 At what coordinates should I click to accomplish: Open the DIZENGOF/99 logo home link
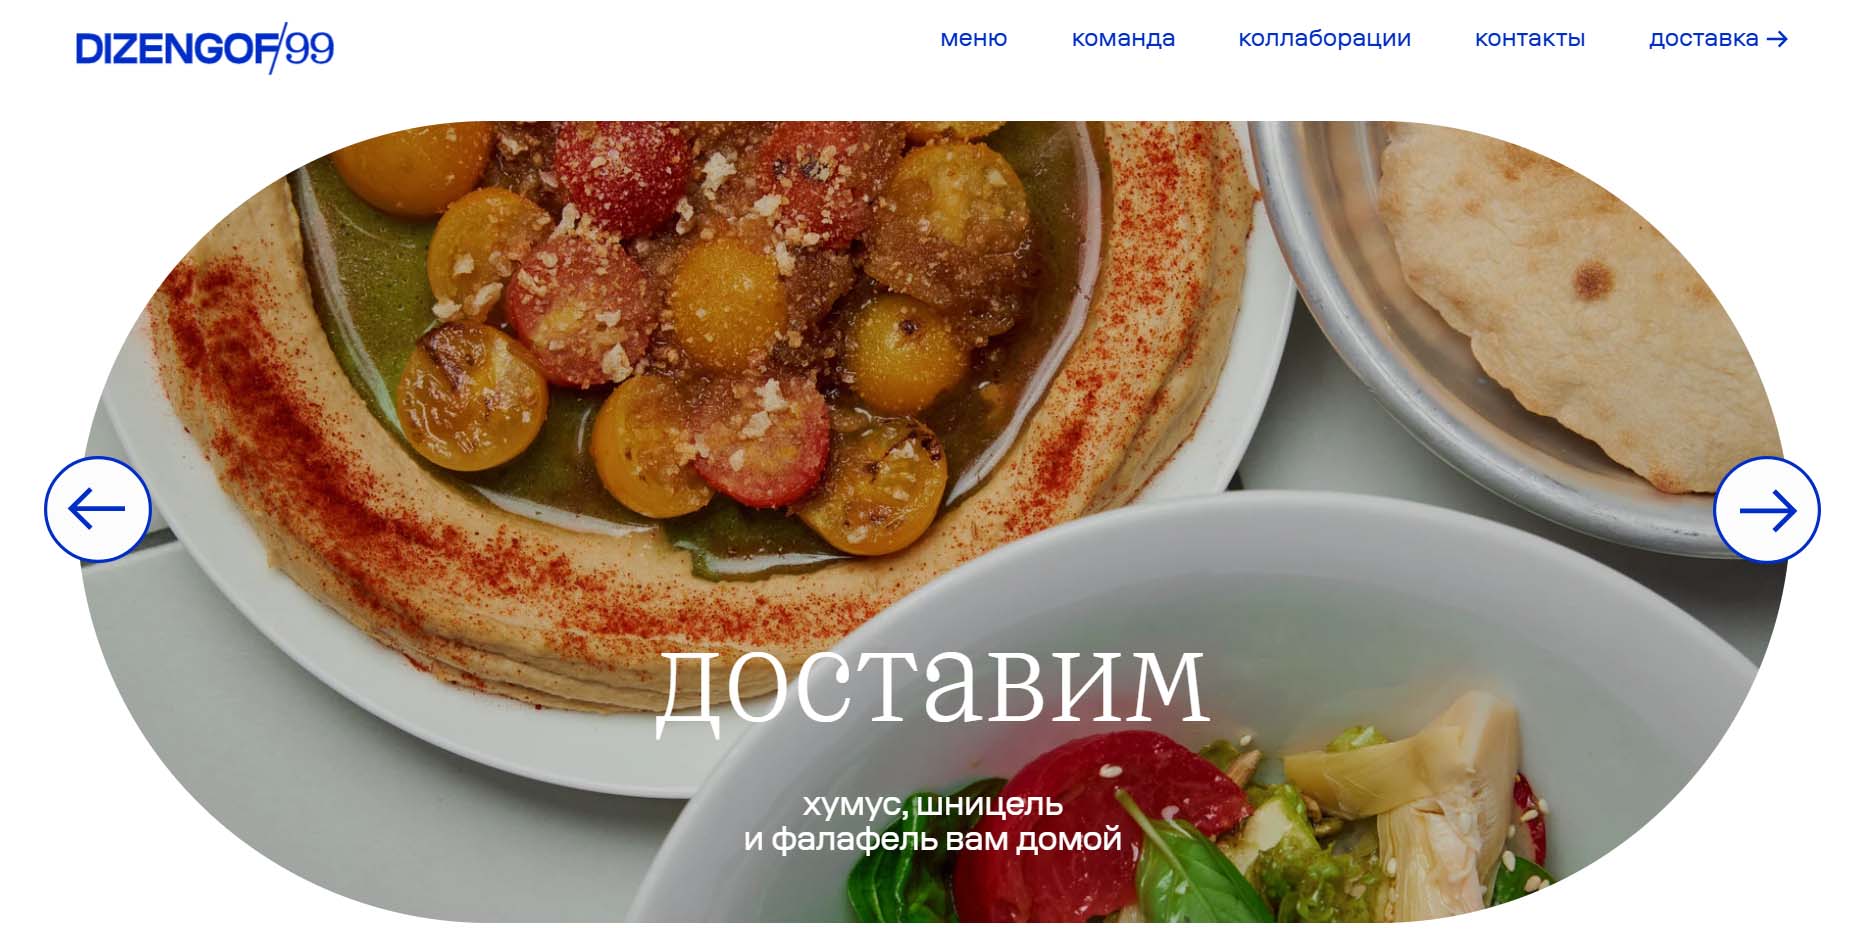[205, 47]
